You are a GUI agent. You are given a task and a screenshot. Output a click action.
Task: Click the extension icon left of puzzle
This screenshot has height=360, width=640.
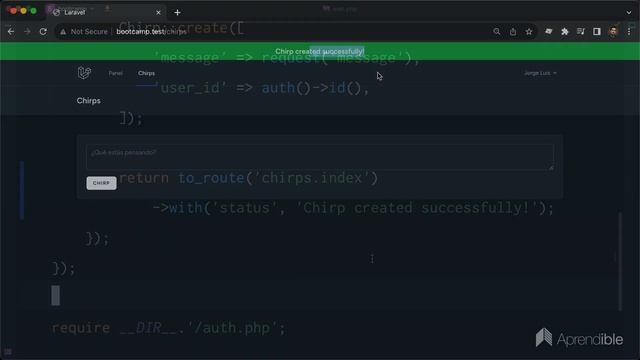point(549,31)
